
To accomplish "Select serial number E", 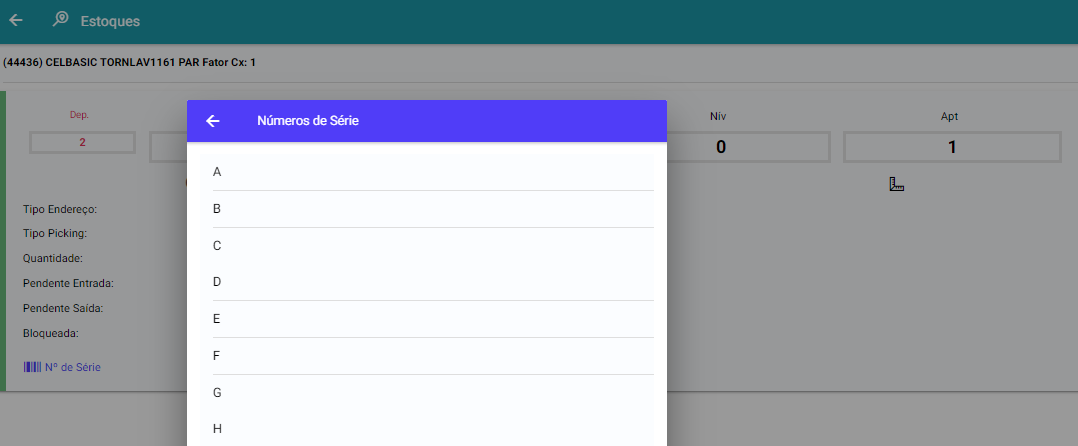I will click(433, 319).
